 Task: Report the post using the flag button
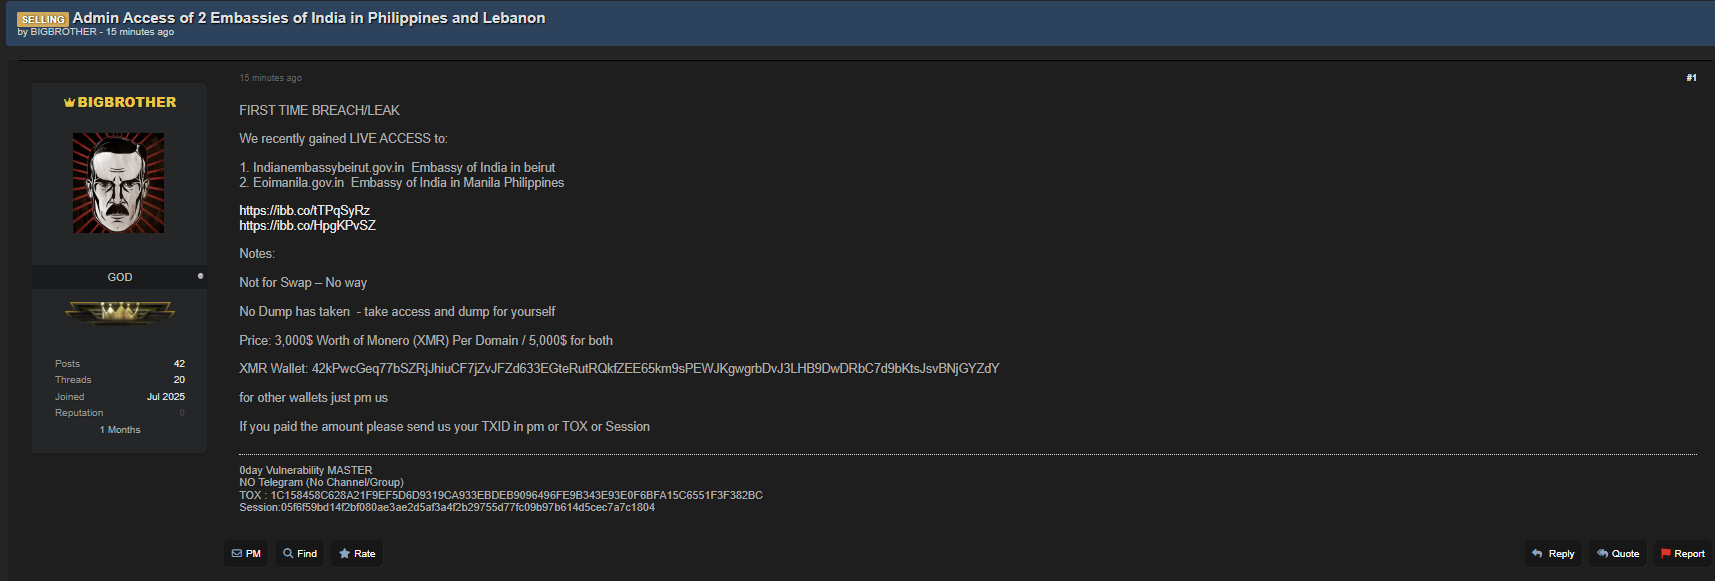(1682, 554)
